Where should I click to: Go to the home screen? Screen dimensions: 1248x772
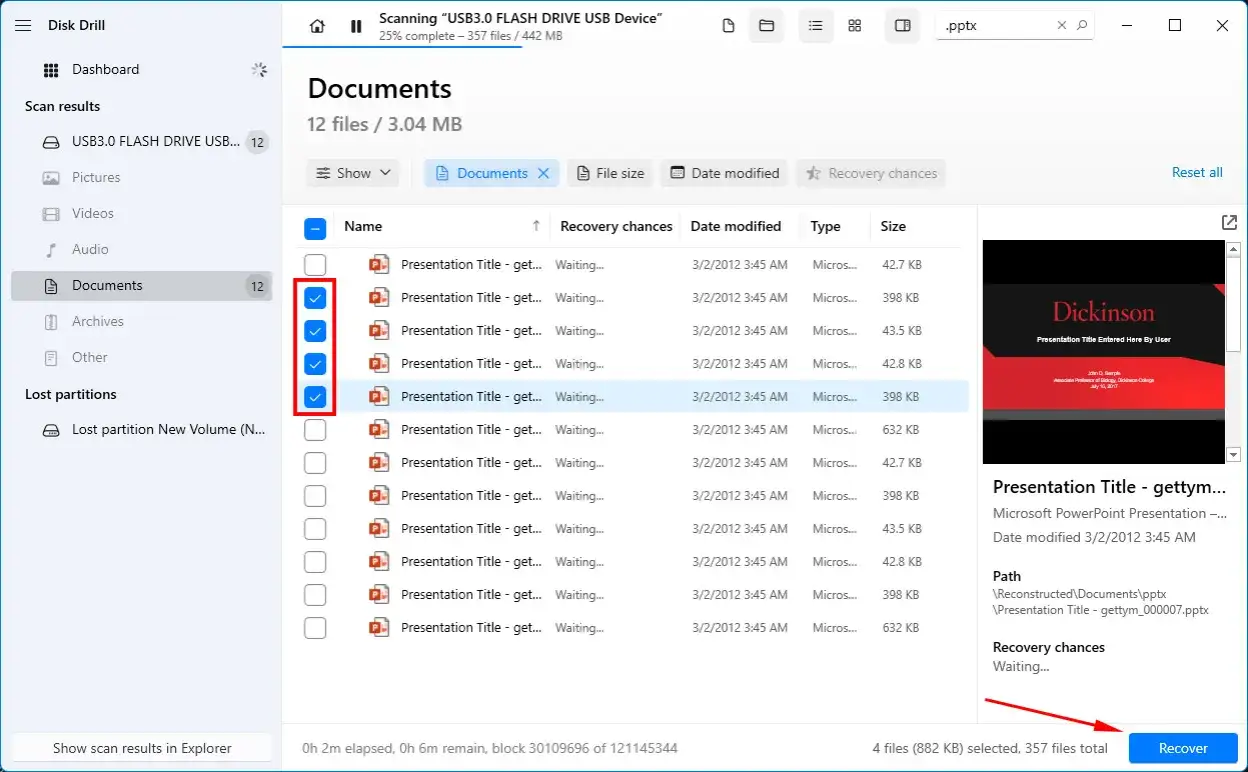[x=317, y=26]
